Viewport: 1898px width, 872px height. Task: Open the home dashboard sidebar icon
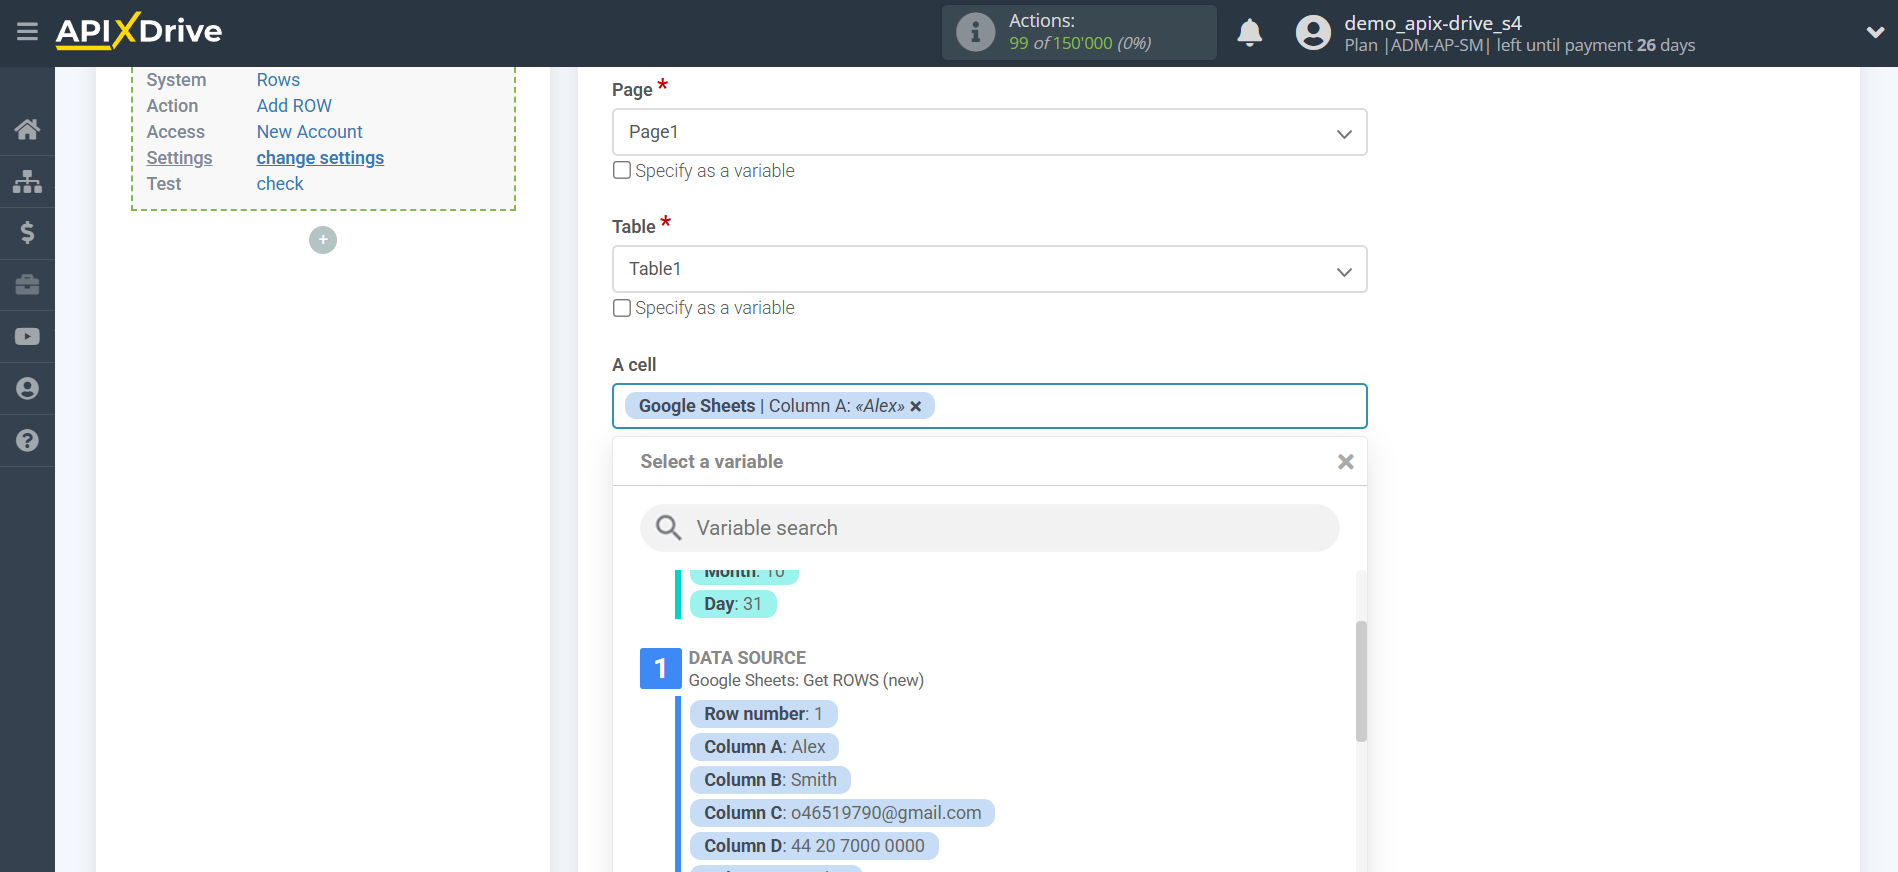tap(27, 129)
